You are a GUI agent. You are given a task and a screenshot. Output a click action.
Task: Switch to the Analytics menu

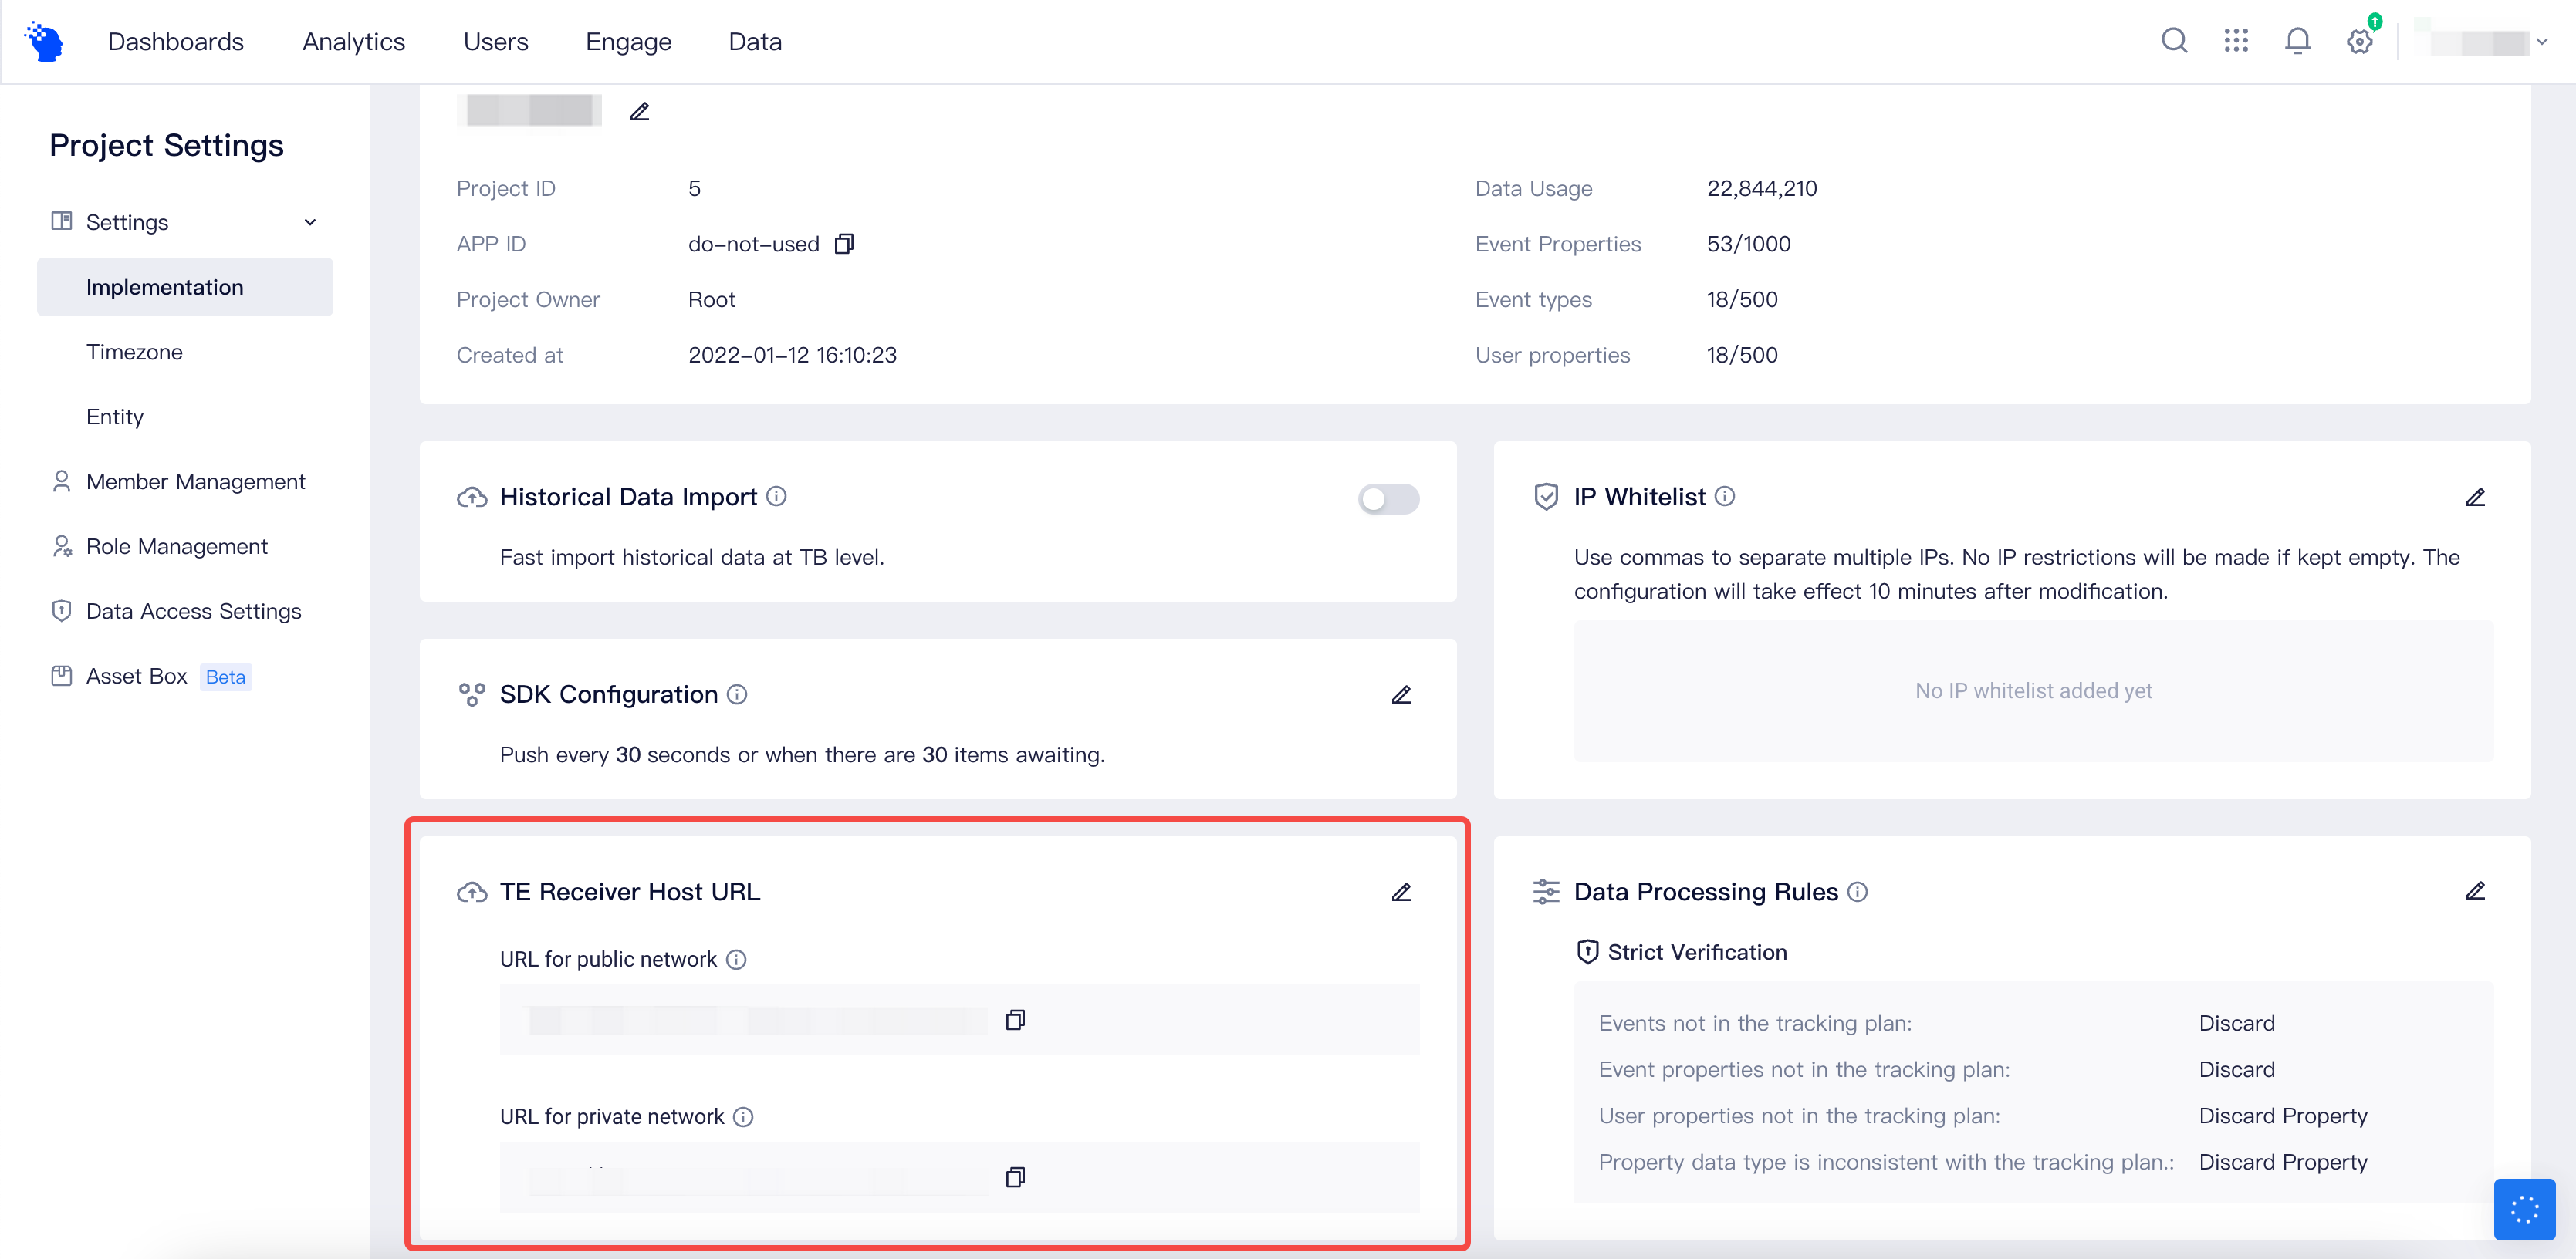click(353, 41)
